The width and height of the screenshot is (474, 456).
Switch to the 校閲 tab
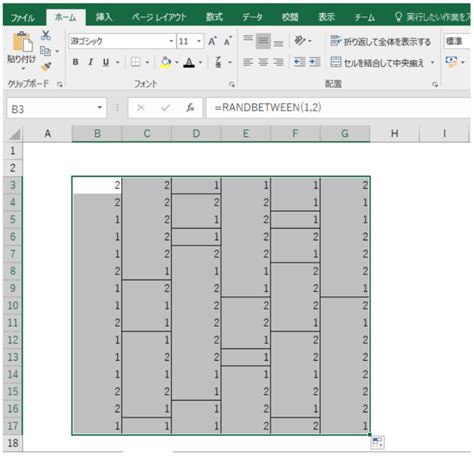[x=290, y=17]
